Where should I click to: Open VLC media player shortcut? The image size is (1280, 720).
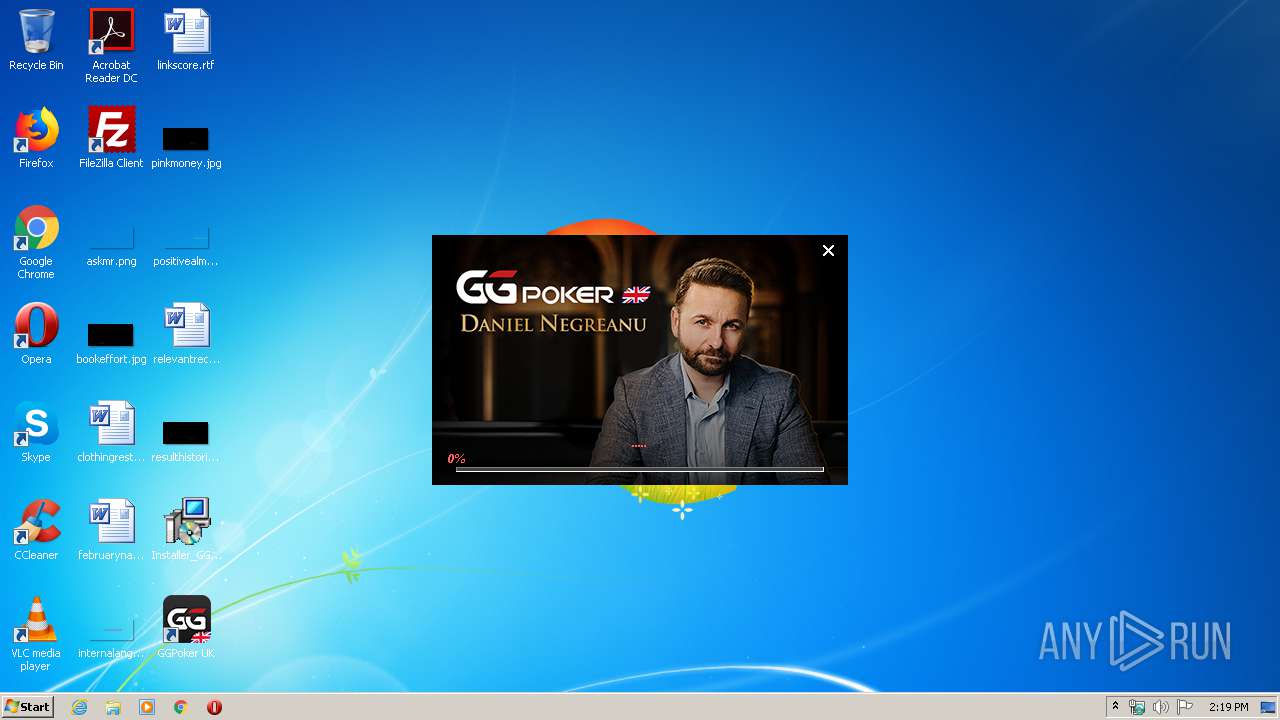click(36, 634)
